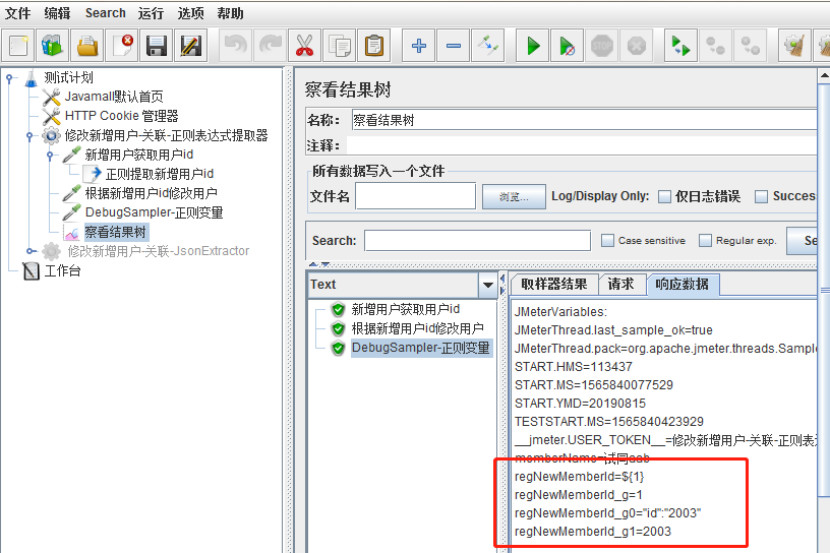
Task: Click the split pane collapse arrows near Text
Action: point(502,284)
